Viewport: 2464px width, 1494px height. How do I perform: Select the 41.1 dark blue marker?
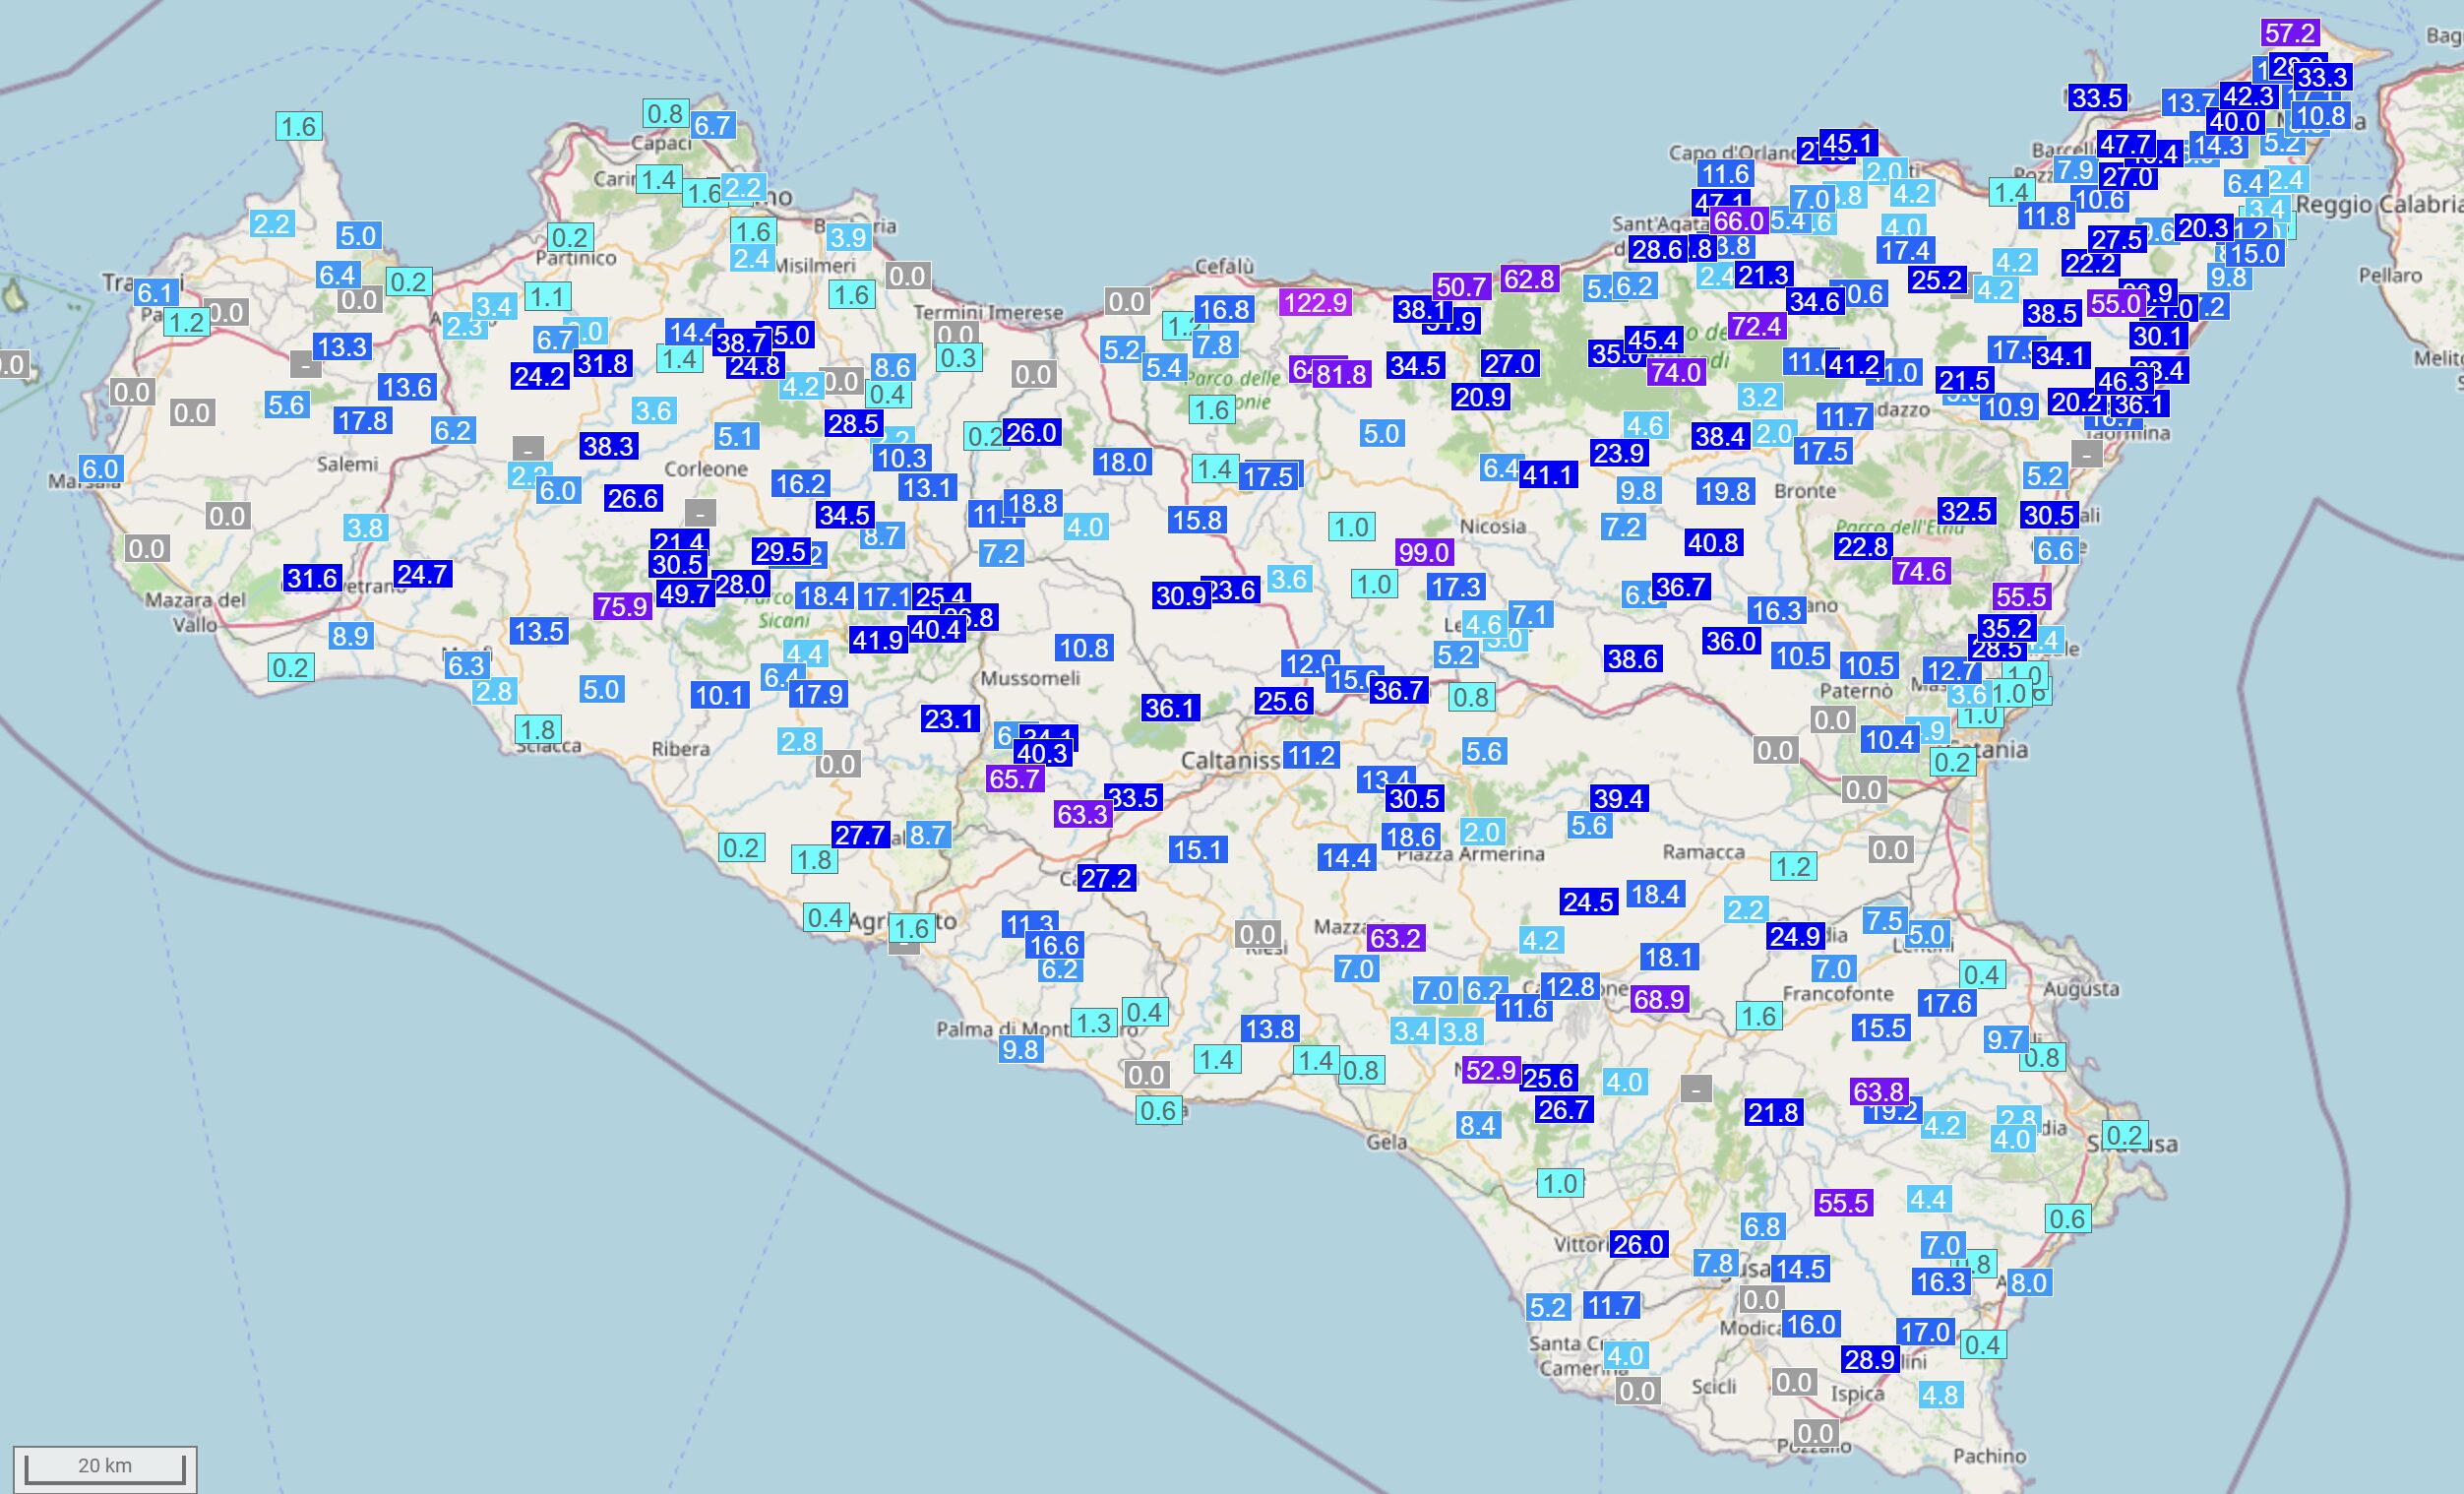(x=1548, y=475)
